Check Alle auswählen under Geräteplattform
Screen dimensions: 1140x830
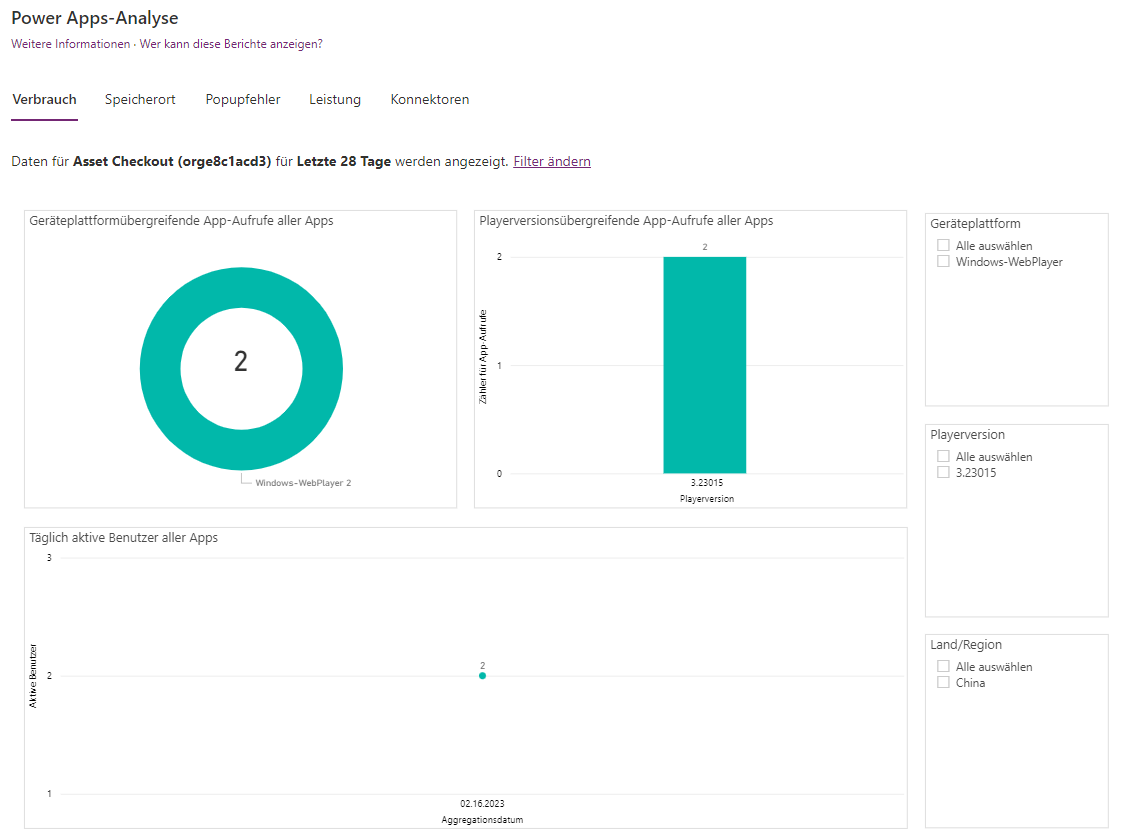tap(943, 246)
